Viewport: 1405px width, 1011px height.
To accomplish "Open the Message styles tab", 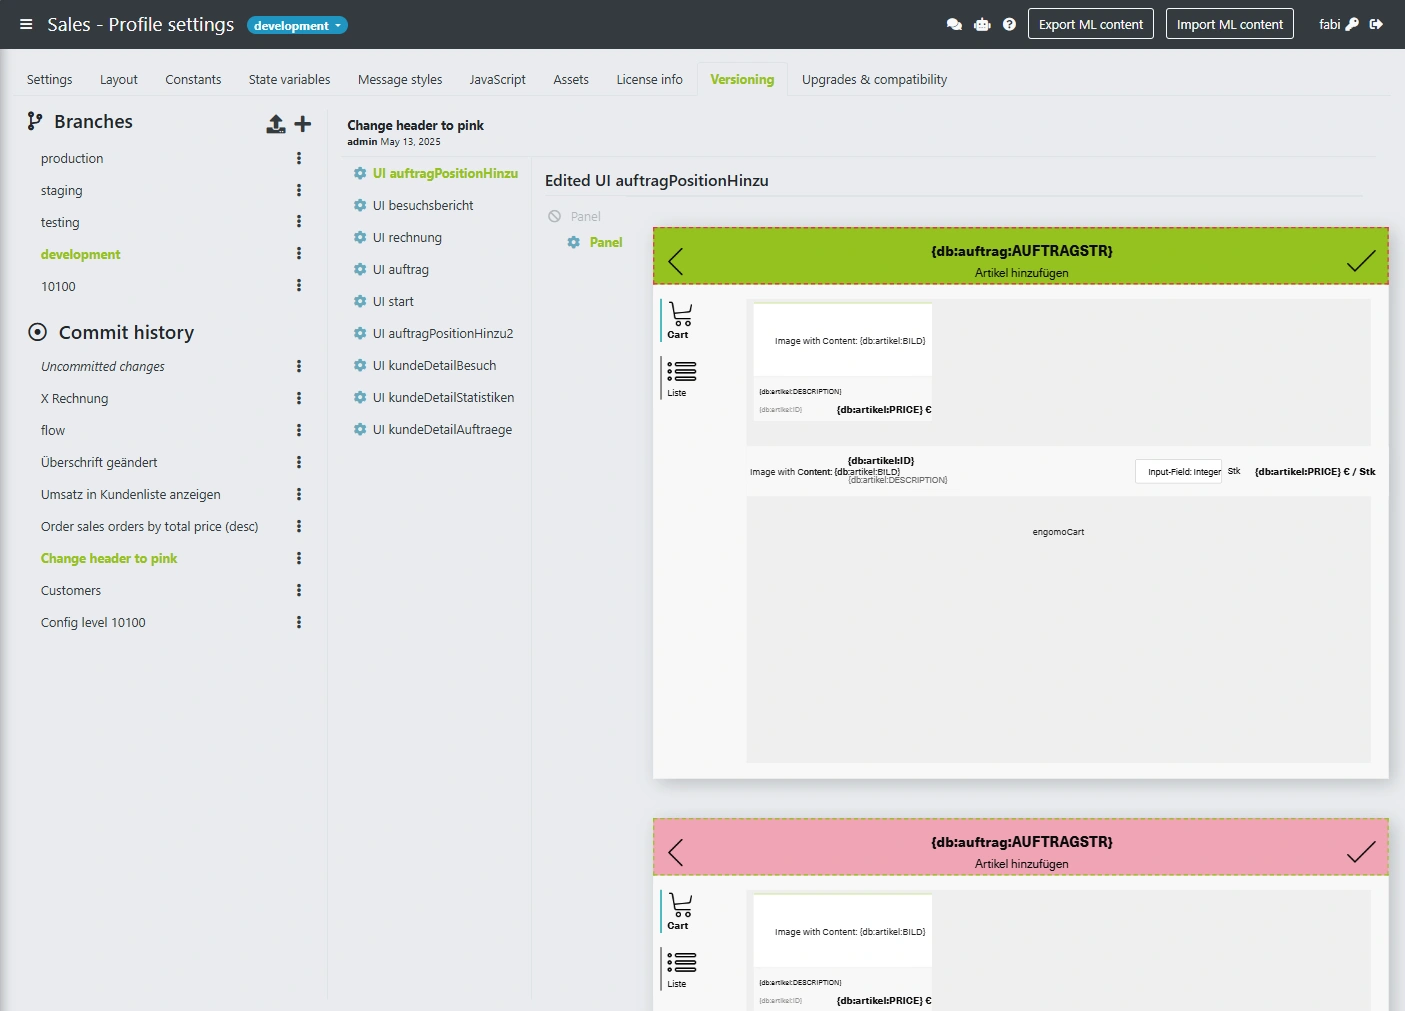I will pyautogui.click(x=399, y=79).
